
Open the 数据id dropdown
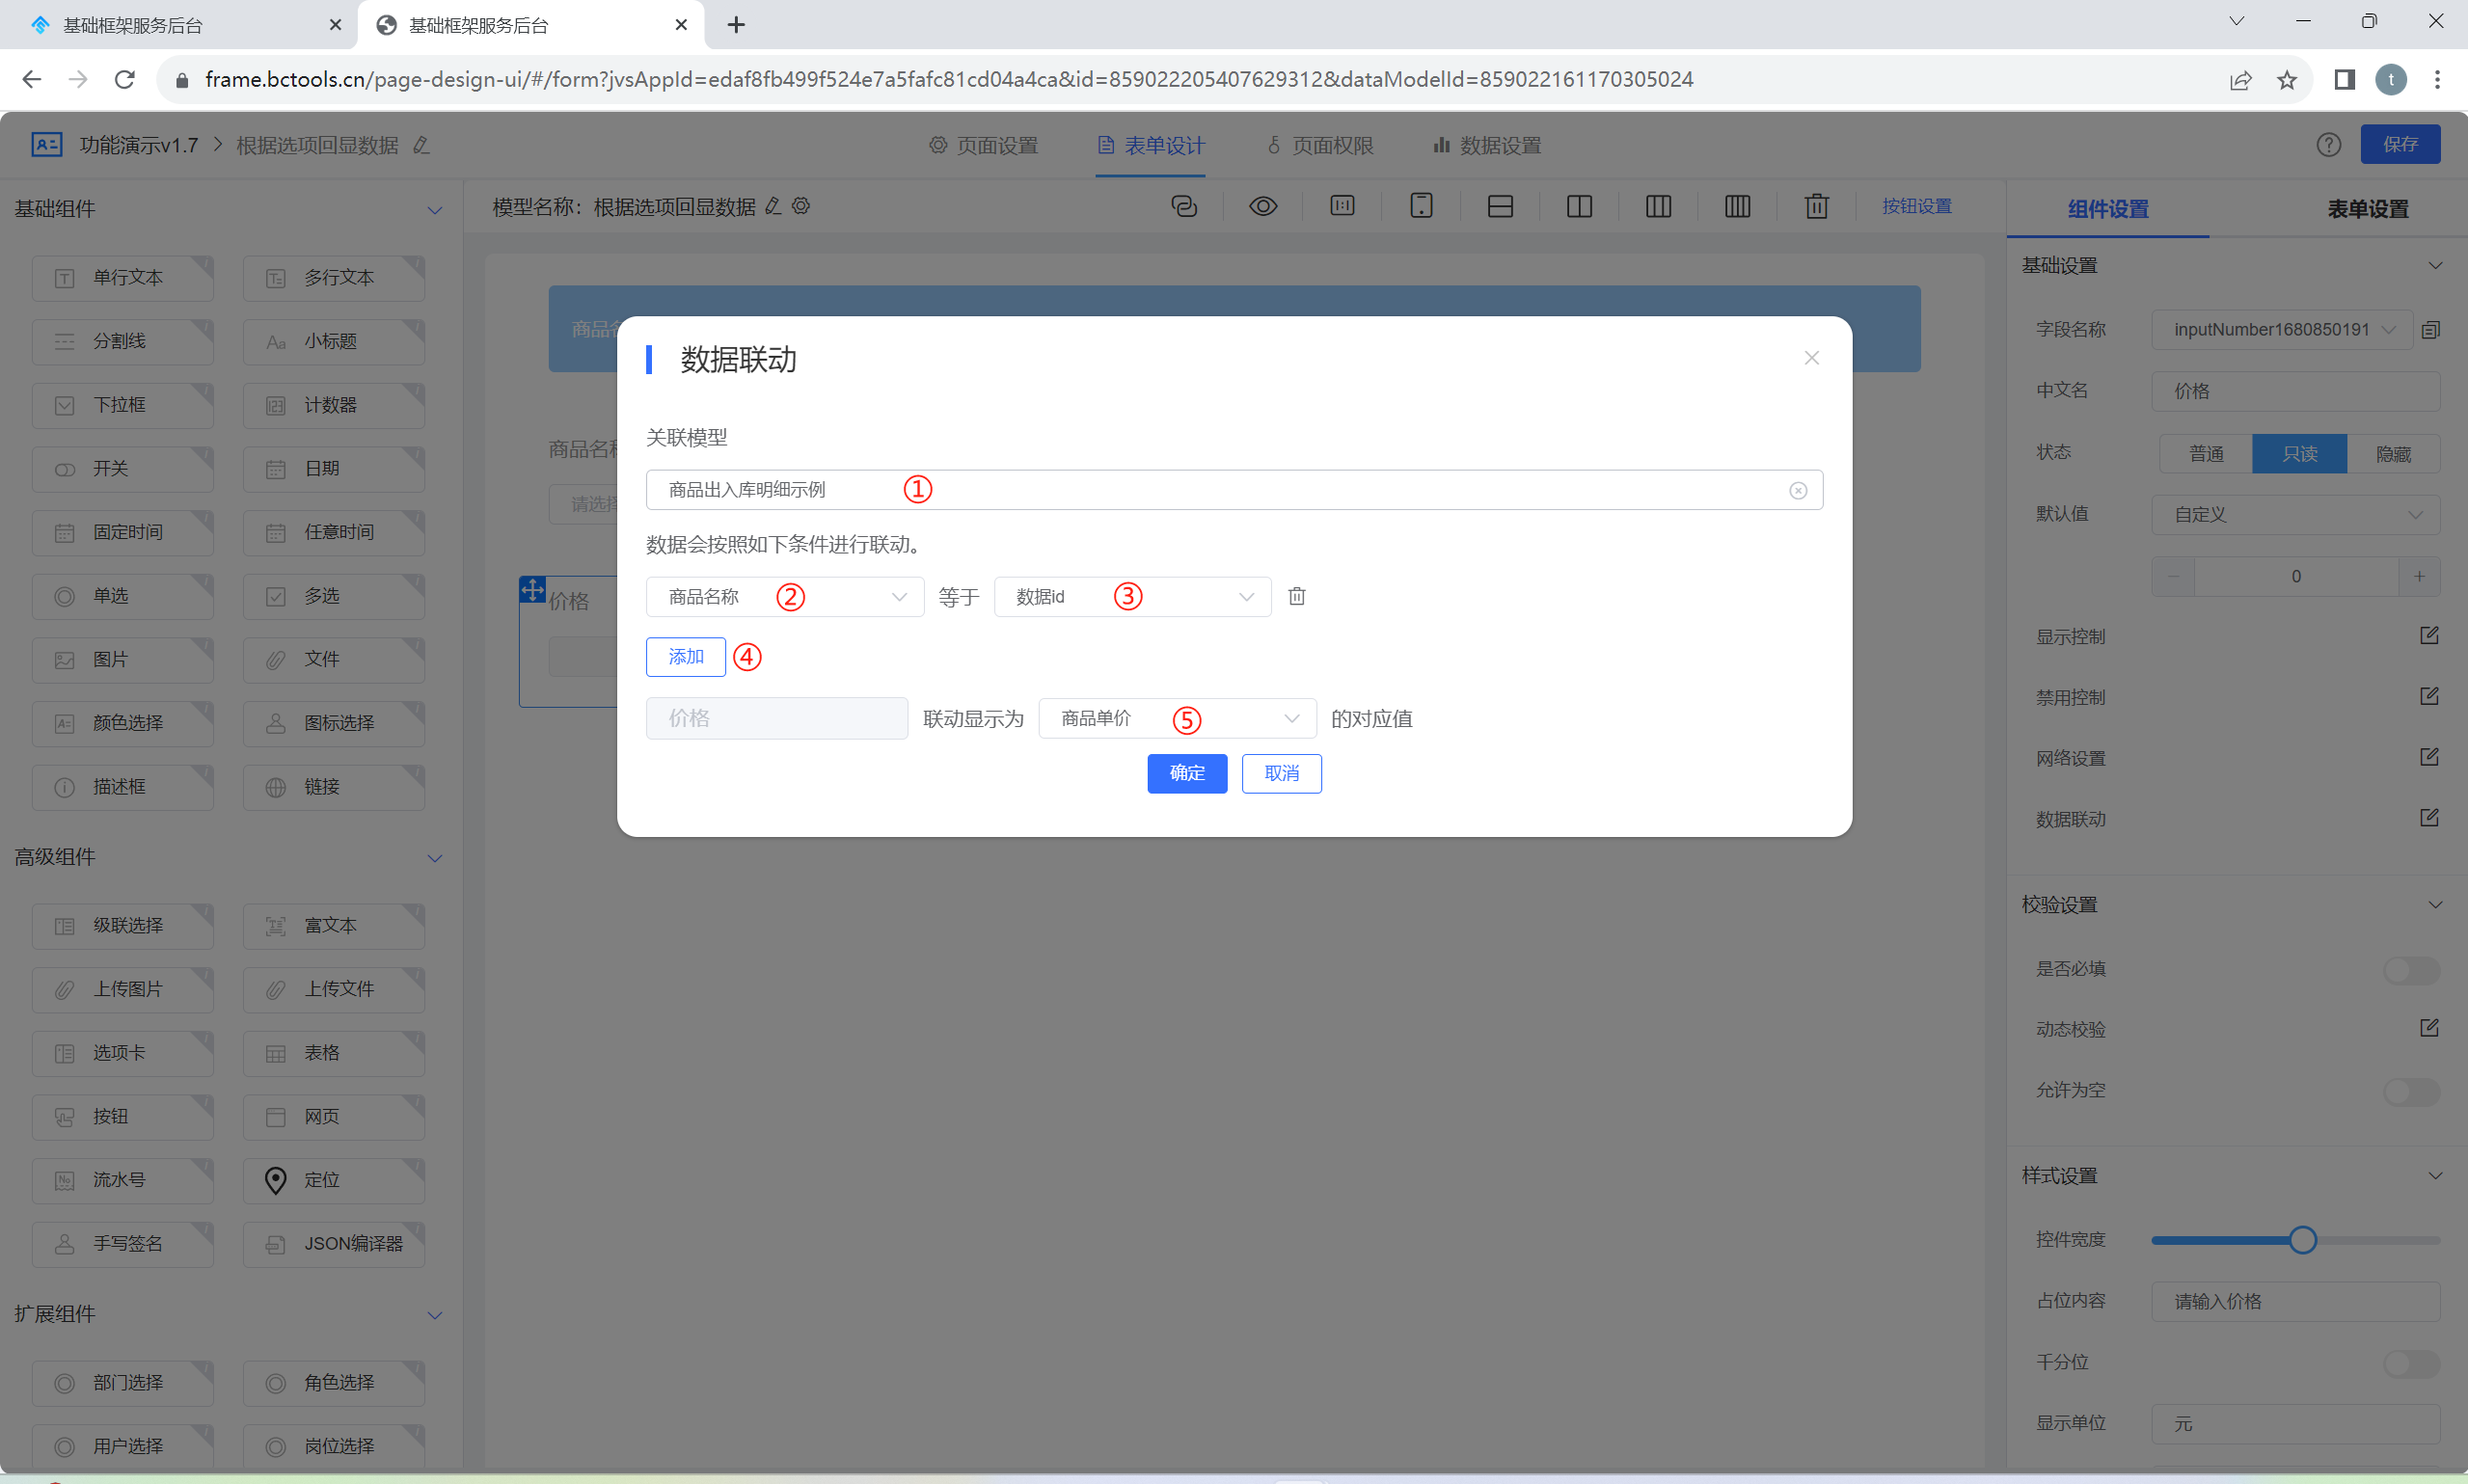click(1132, 597)
